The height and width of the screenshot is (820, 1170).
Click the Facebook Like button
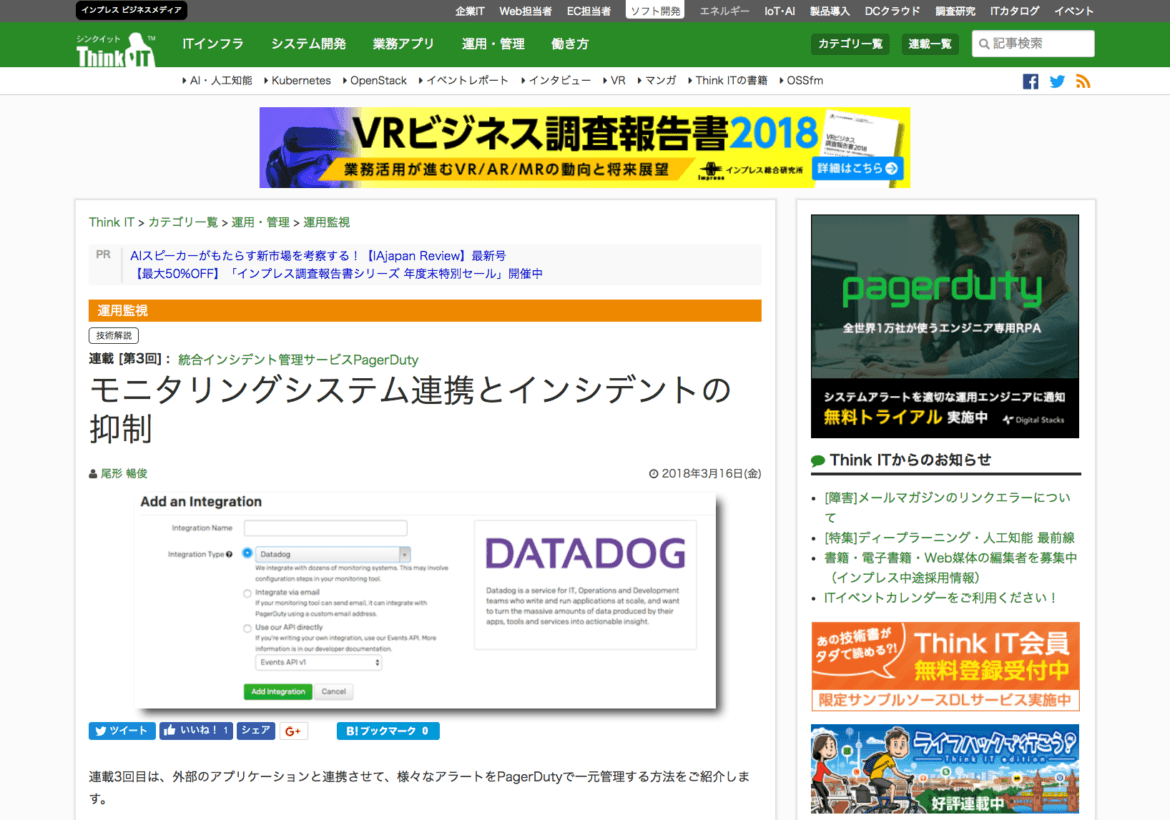195,731
